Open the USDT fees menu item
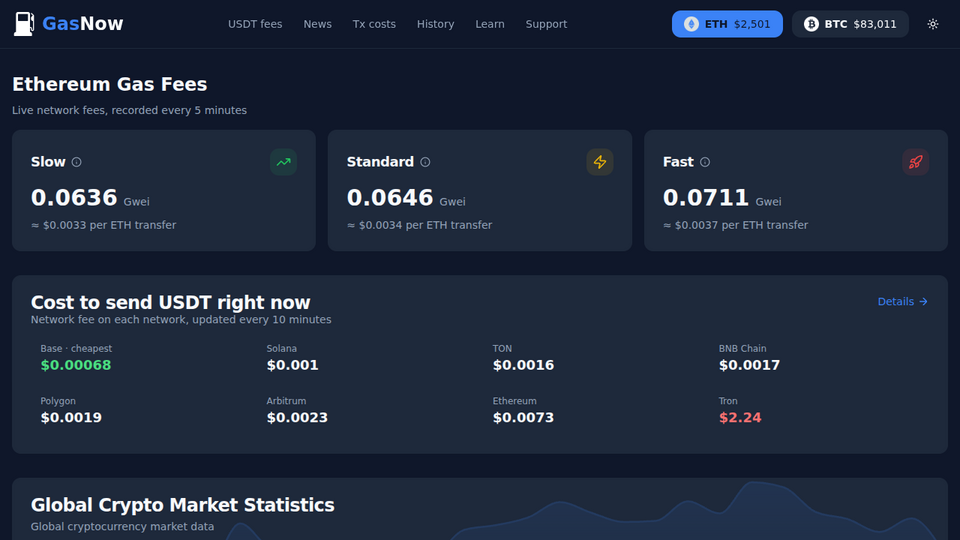The image size is (960, 540). pyautogui.click(x=255, y=24)
